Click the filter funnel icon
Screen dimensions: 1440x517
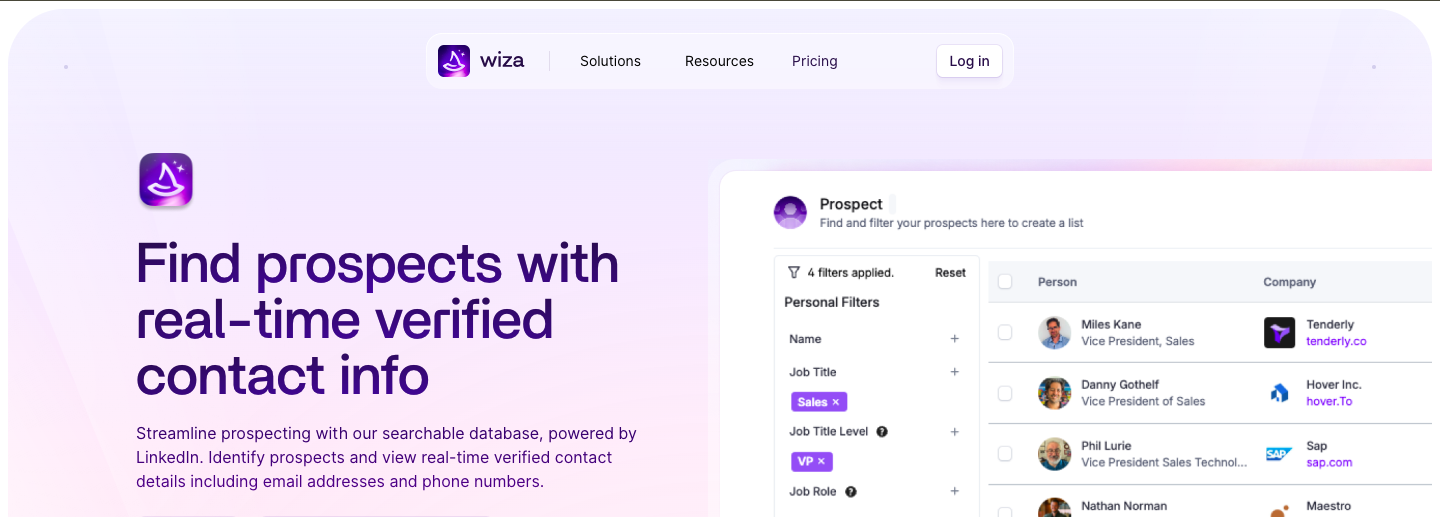(794, 272)
